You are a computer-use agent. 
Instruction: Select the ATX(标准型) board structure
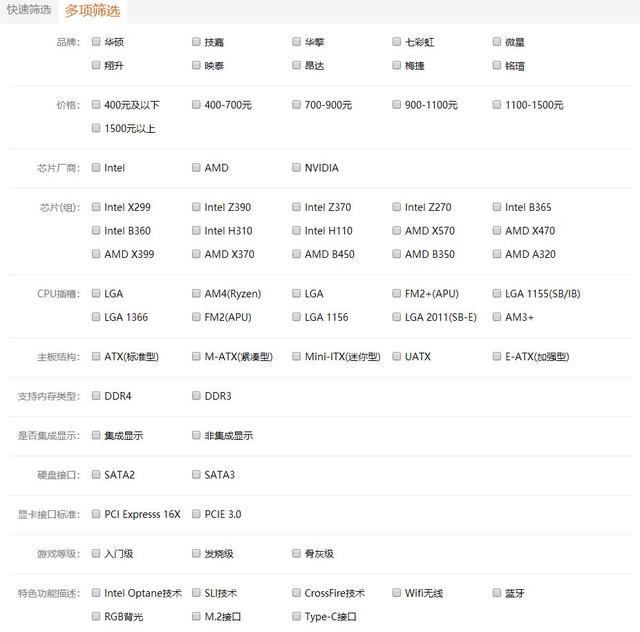[96, 356]
